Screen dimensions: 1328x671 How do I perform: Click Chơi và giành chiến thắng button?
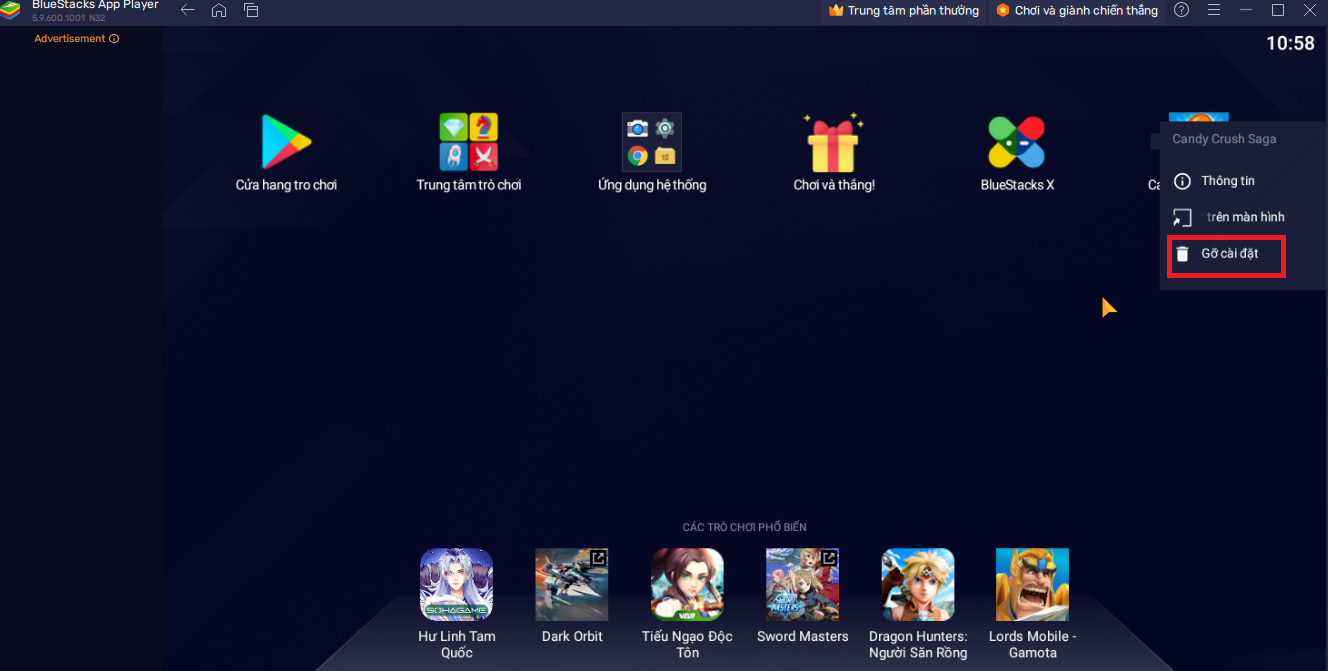1077,11
